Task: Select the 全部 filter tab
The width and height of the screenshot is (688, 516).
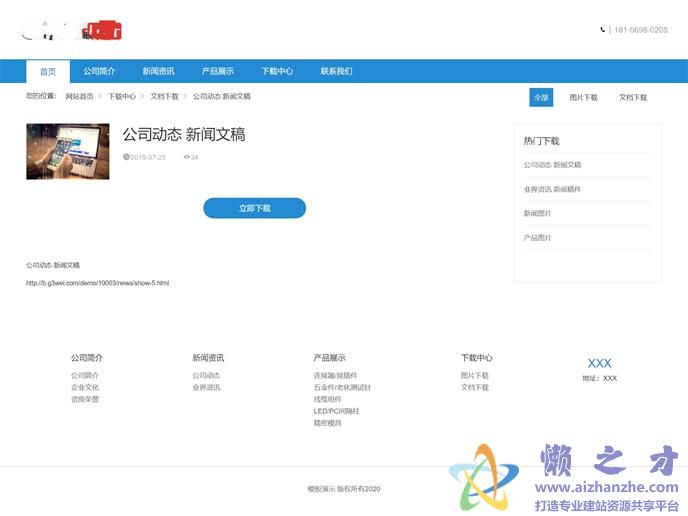Action: [541, 98]
